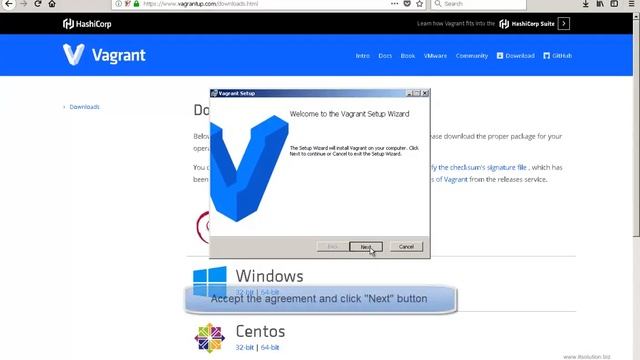Reload the page with refresh icon
Screen dimensions: 640x360
38,4
